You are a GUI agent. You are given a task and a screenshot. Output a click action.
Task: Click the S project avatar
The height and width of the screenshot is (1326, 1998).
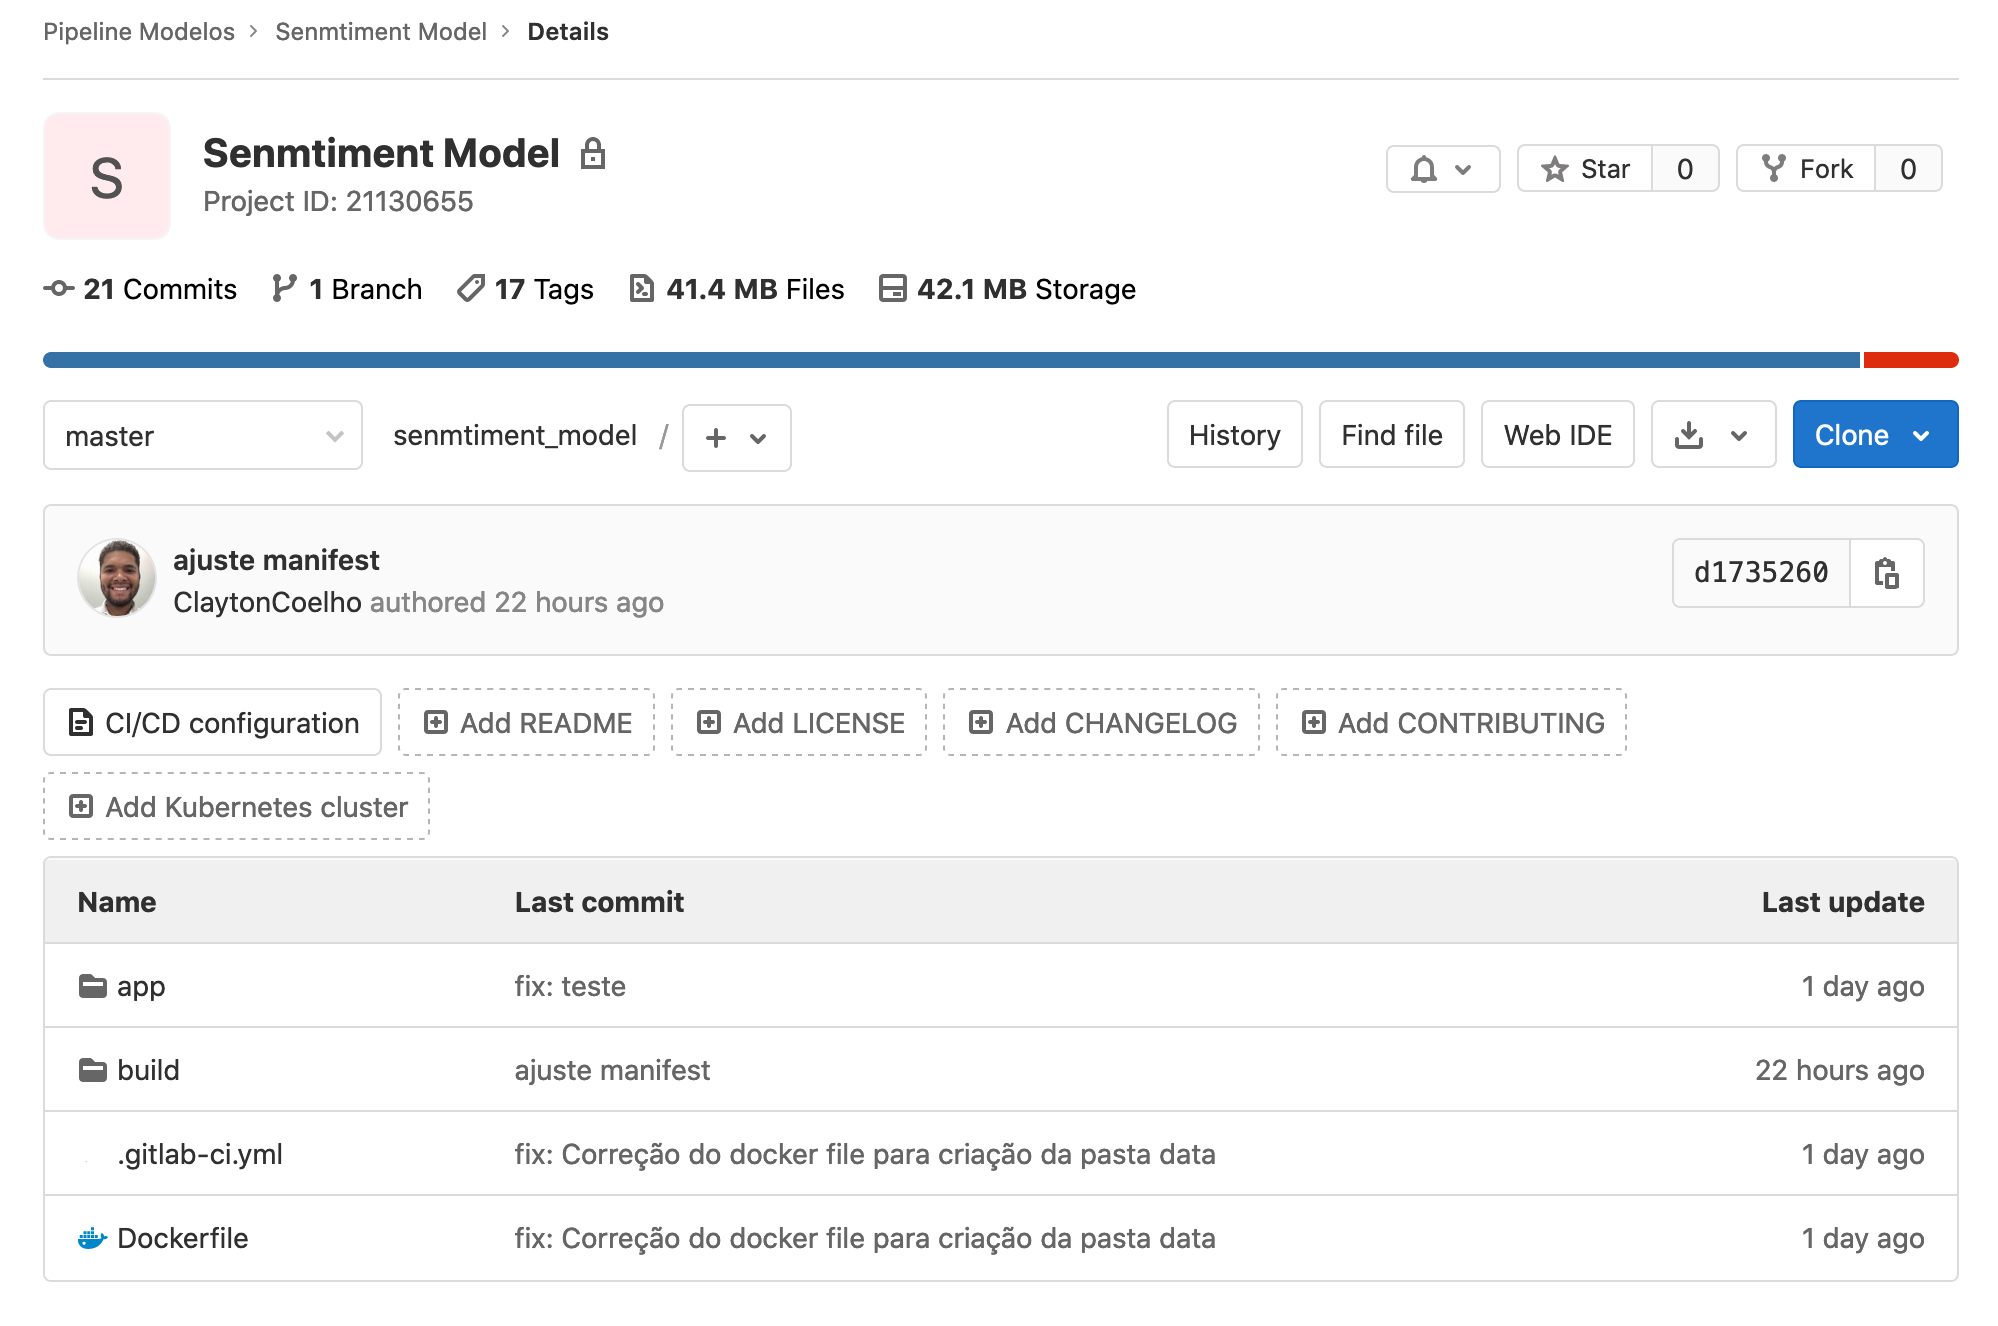tap(107, 176)
